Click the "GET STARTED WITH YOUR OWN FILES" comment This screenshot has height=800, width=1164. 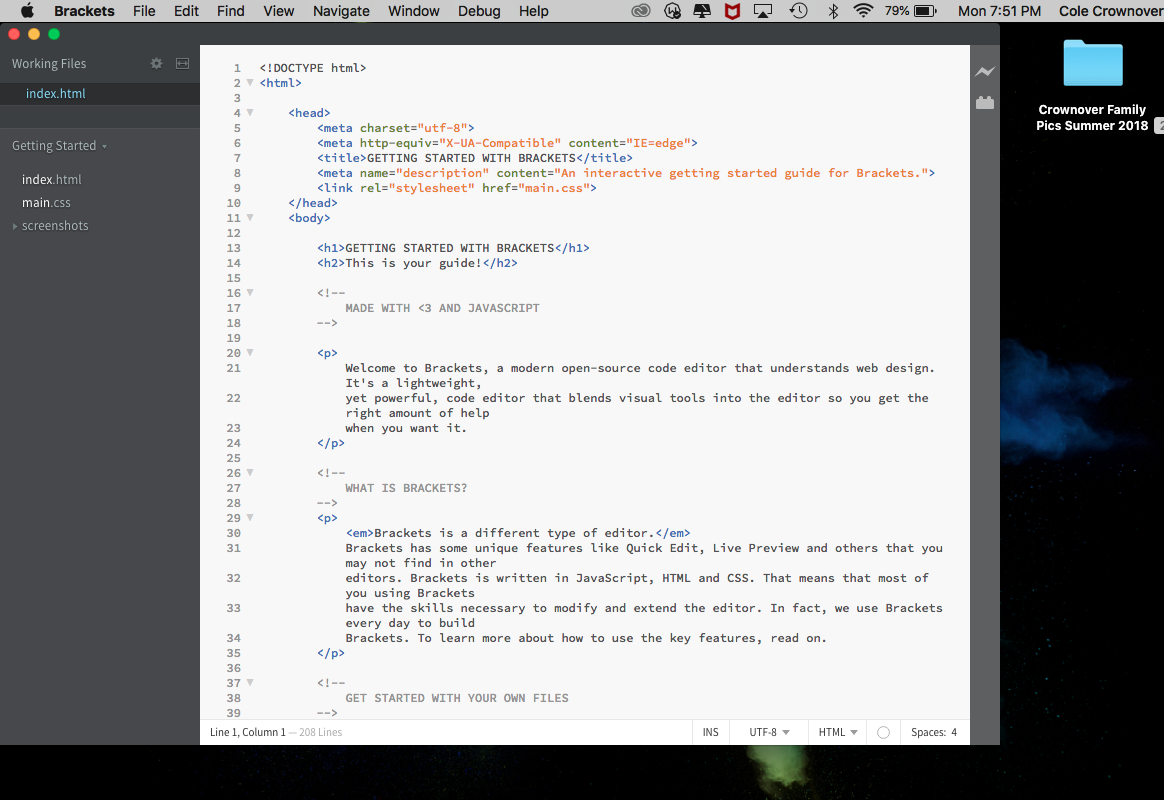pos(457,698)
